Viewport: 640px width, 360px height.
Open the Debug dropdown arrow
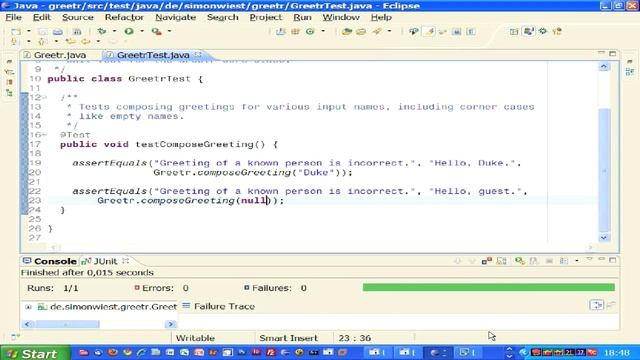tap(114, 31)
